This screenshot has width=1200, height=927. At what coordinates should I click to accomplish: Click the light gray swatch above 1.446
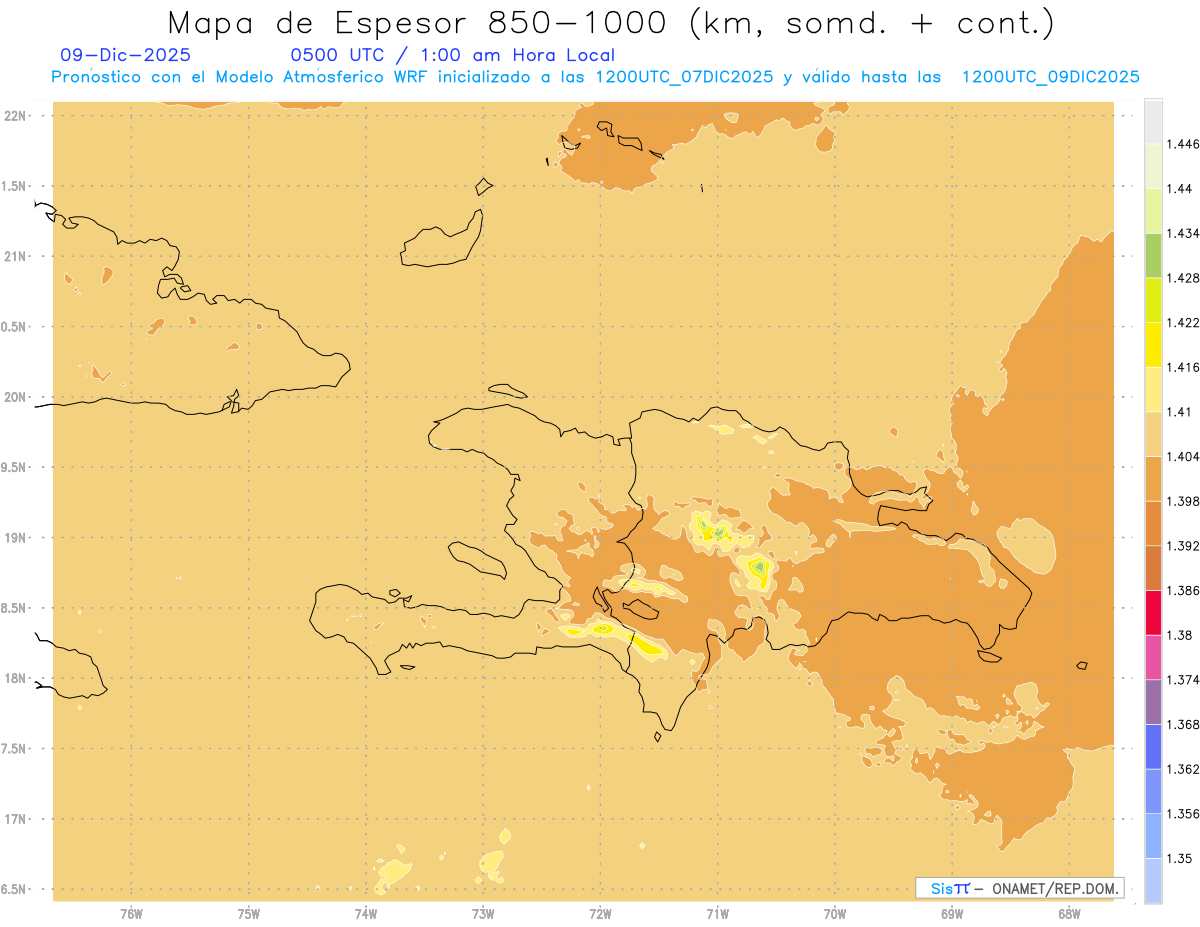click(1153, 121)
